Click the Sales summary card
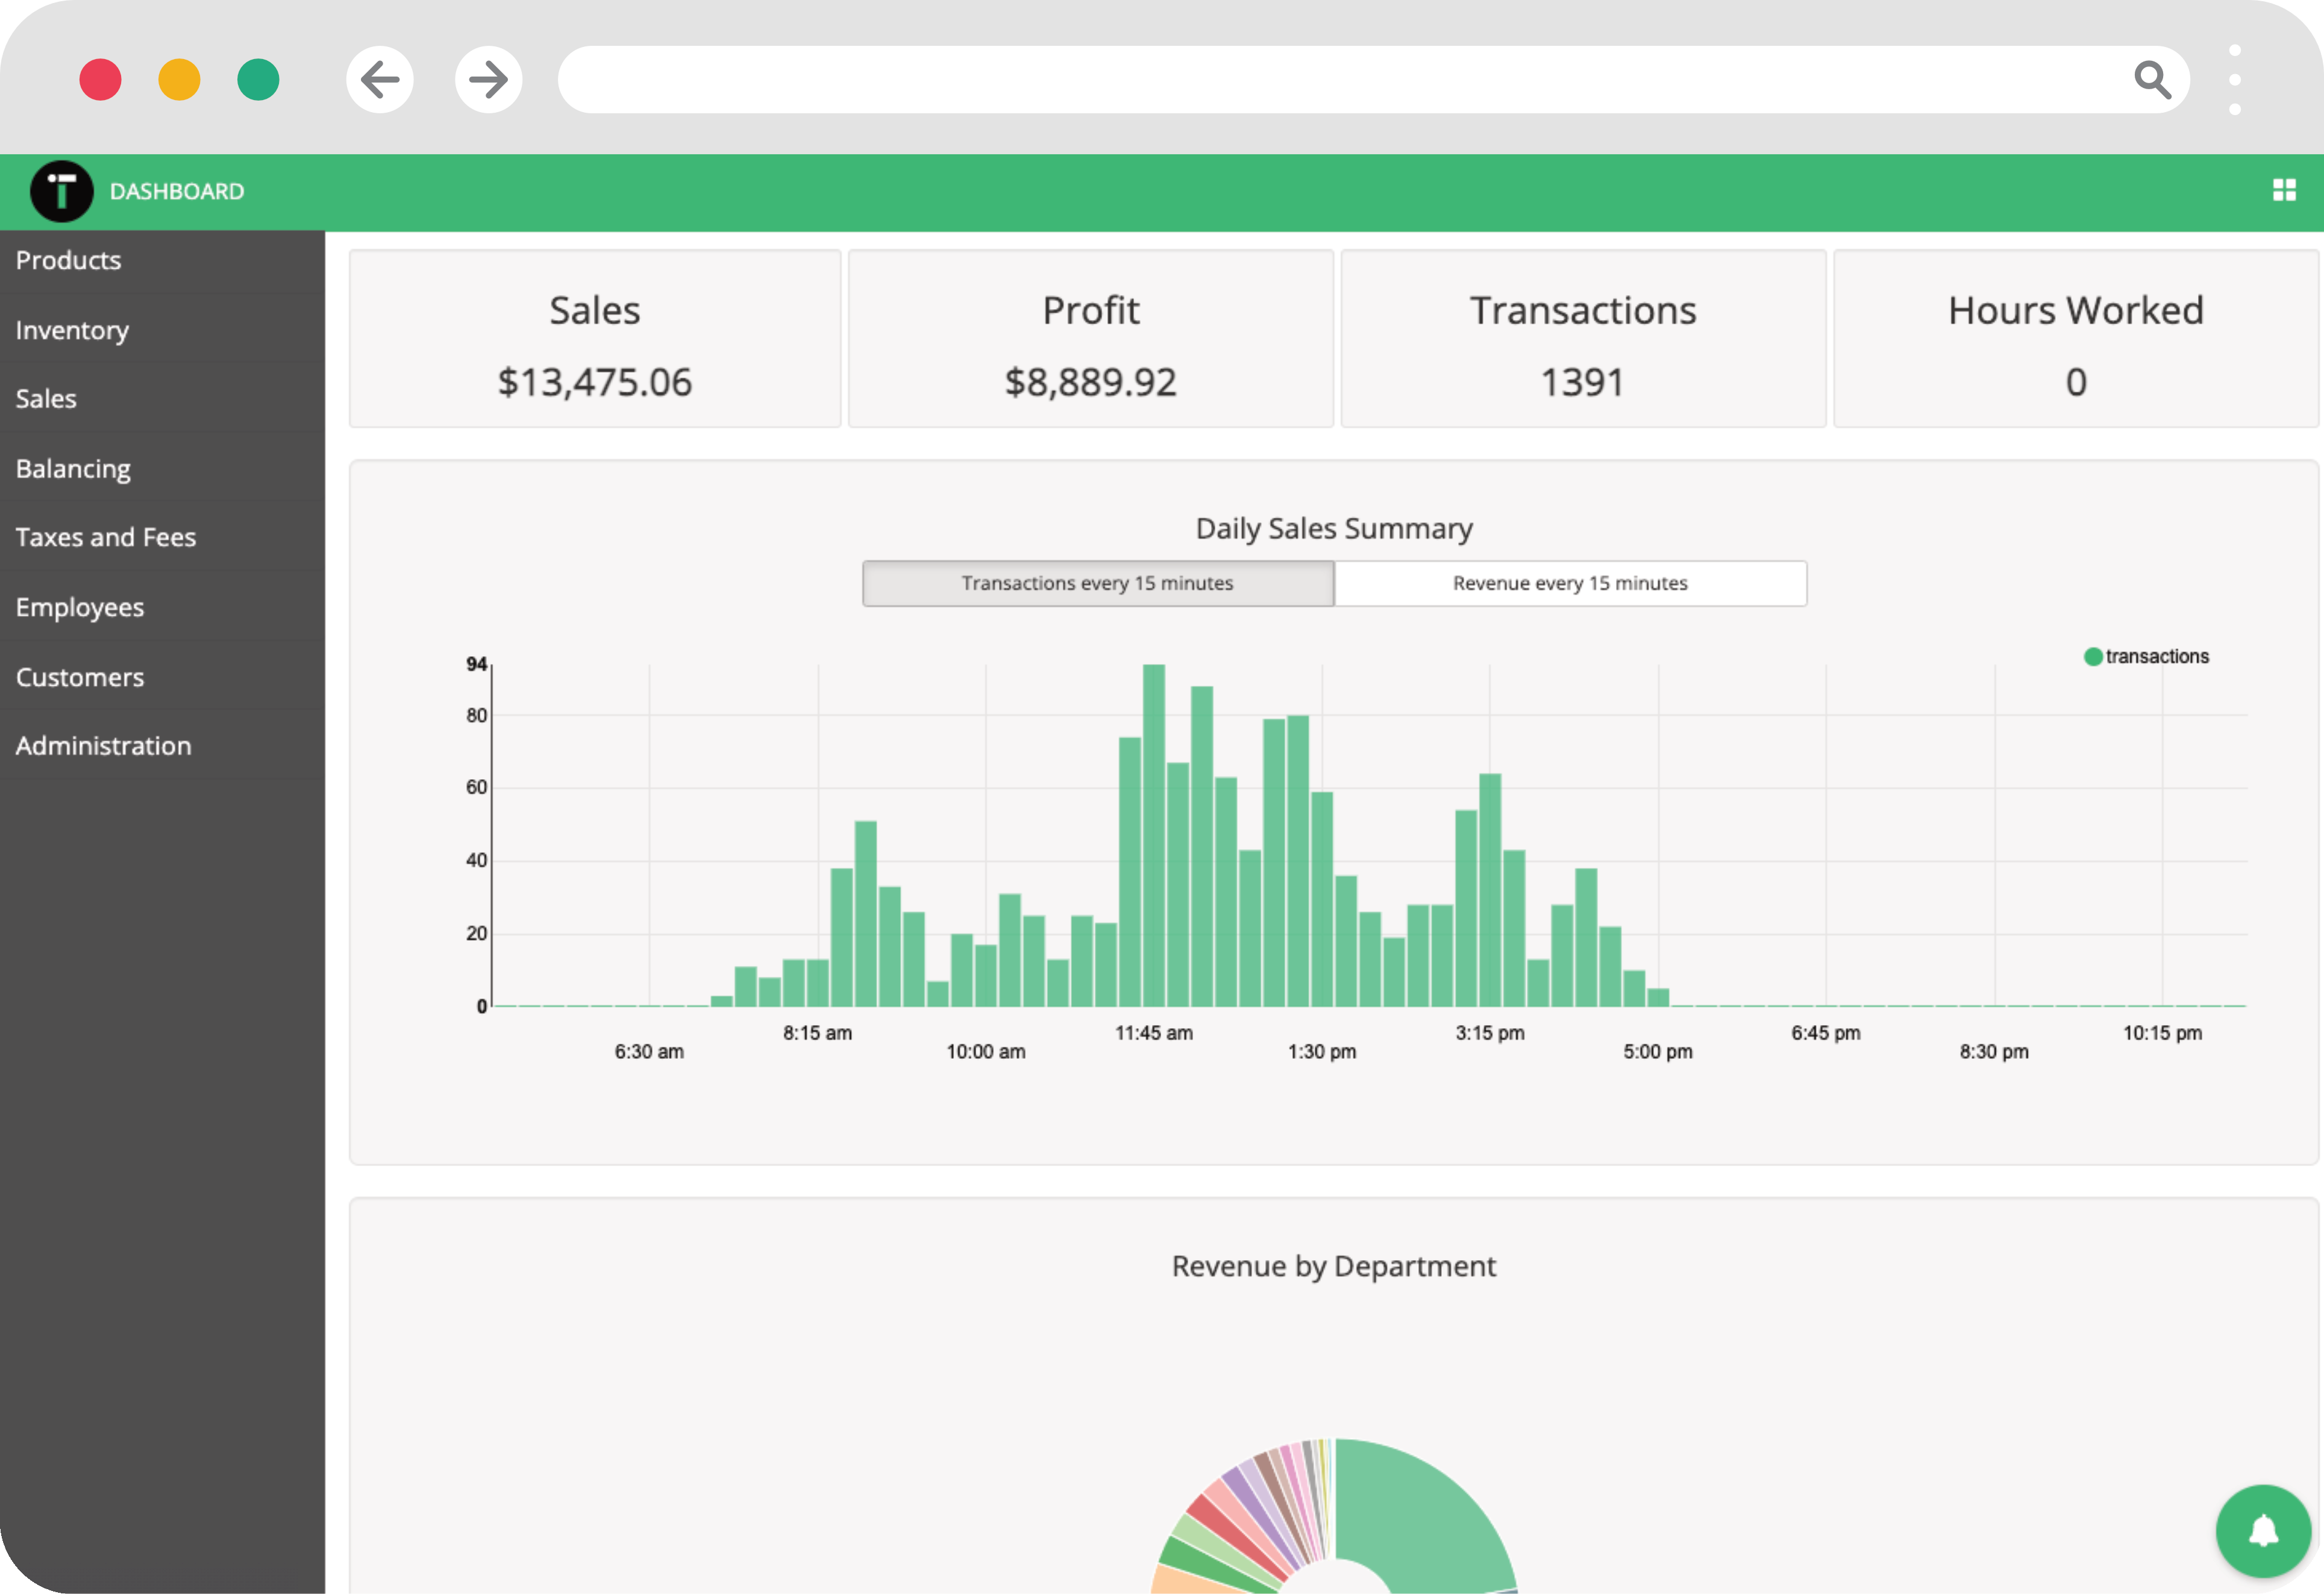Viewport: 2324px width, 1594px height. [x=594, y=340]
